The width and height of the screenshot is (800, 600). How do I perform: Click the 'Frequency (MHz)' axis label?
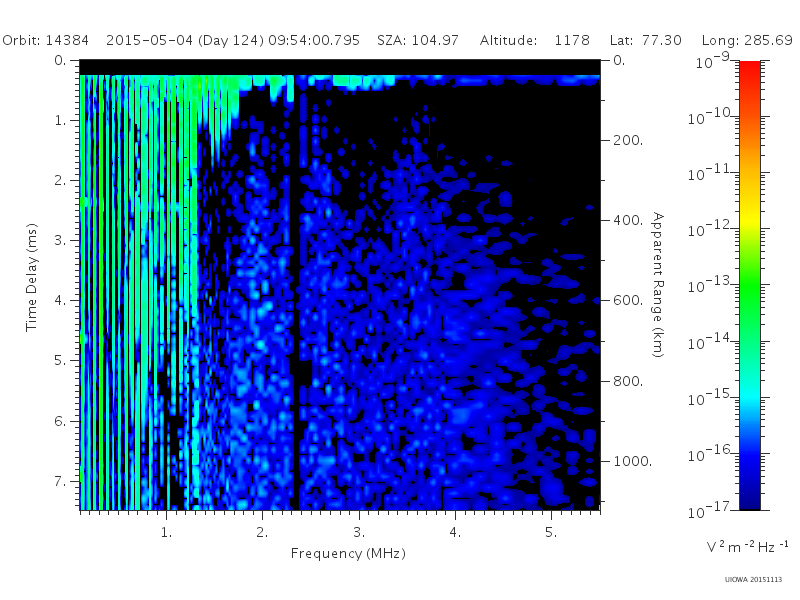(x=348, y=554)
